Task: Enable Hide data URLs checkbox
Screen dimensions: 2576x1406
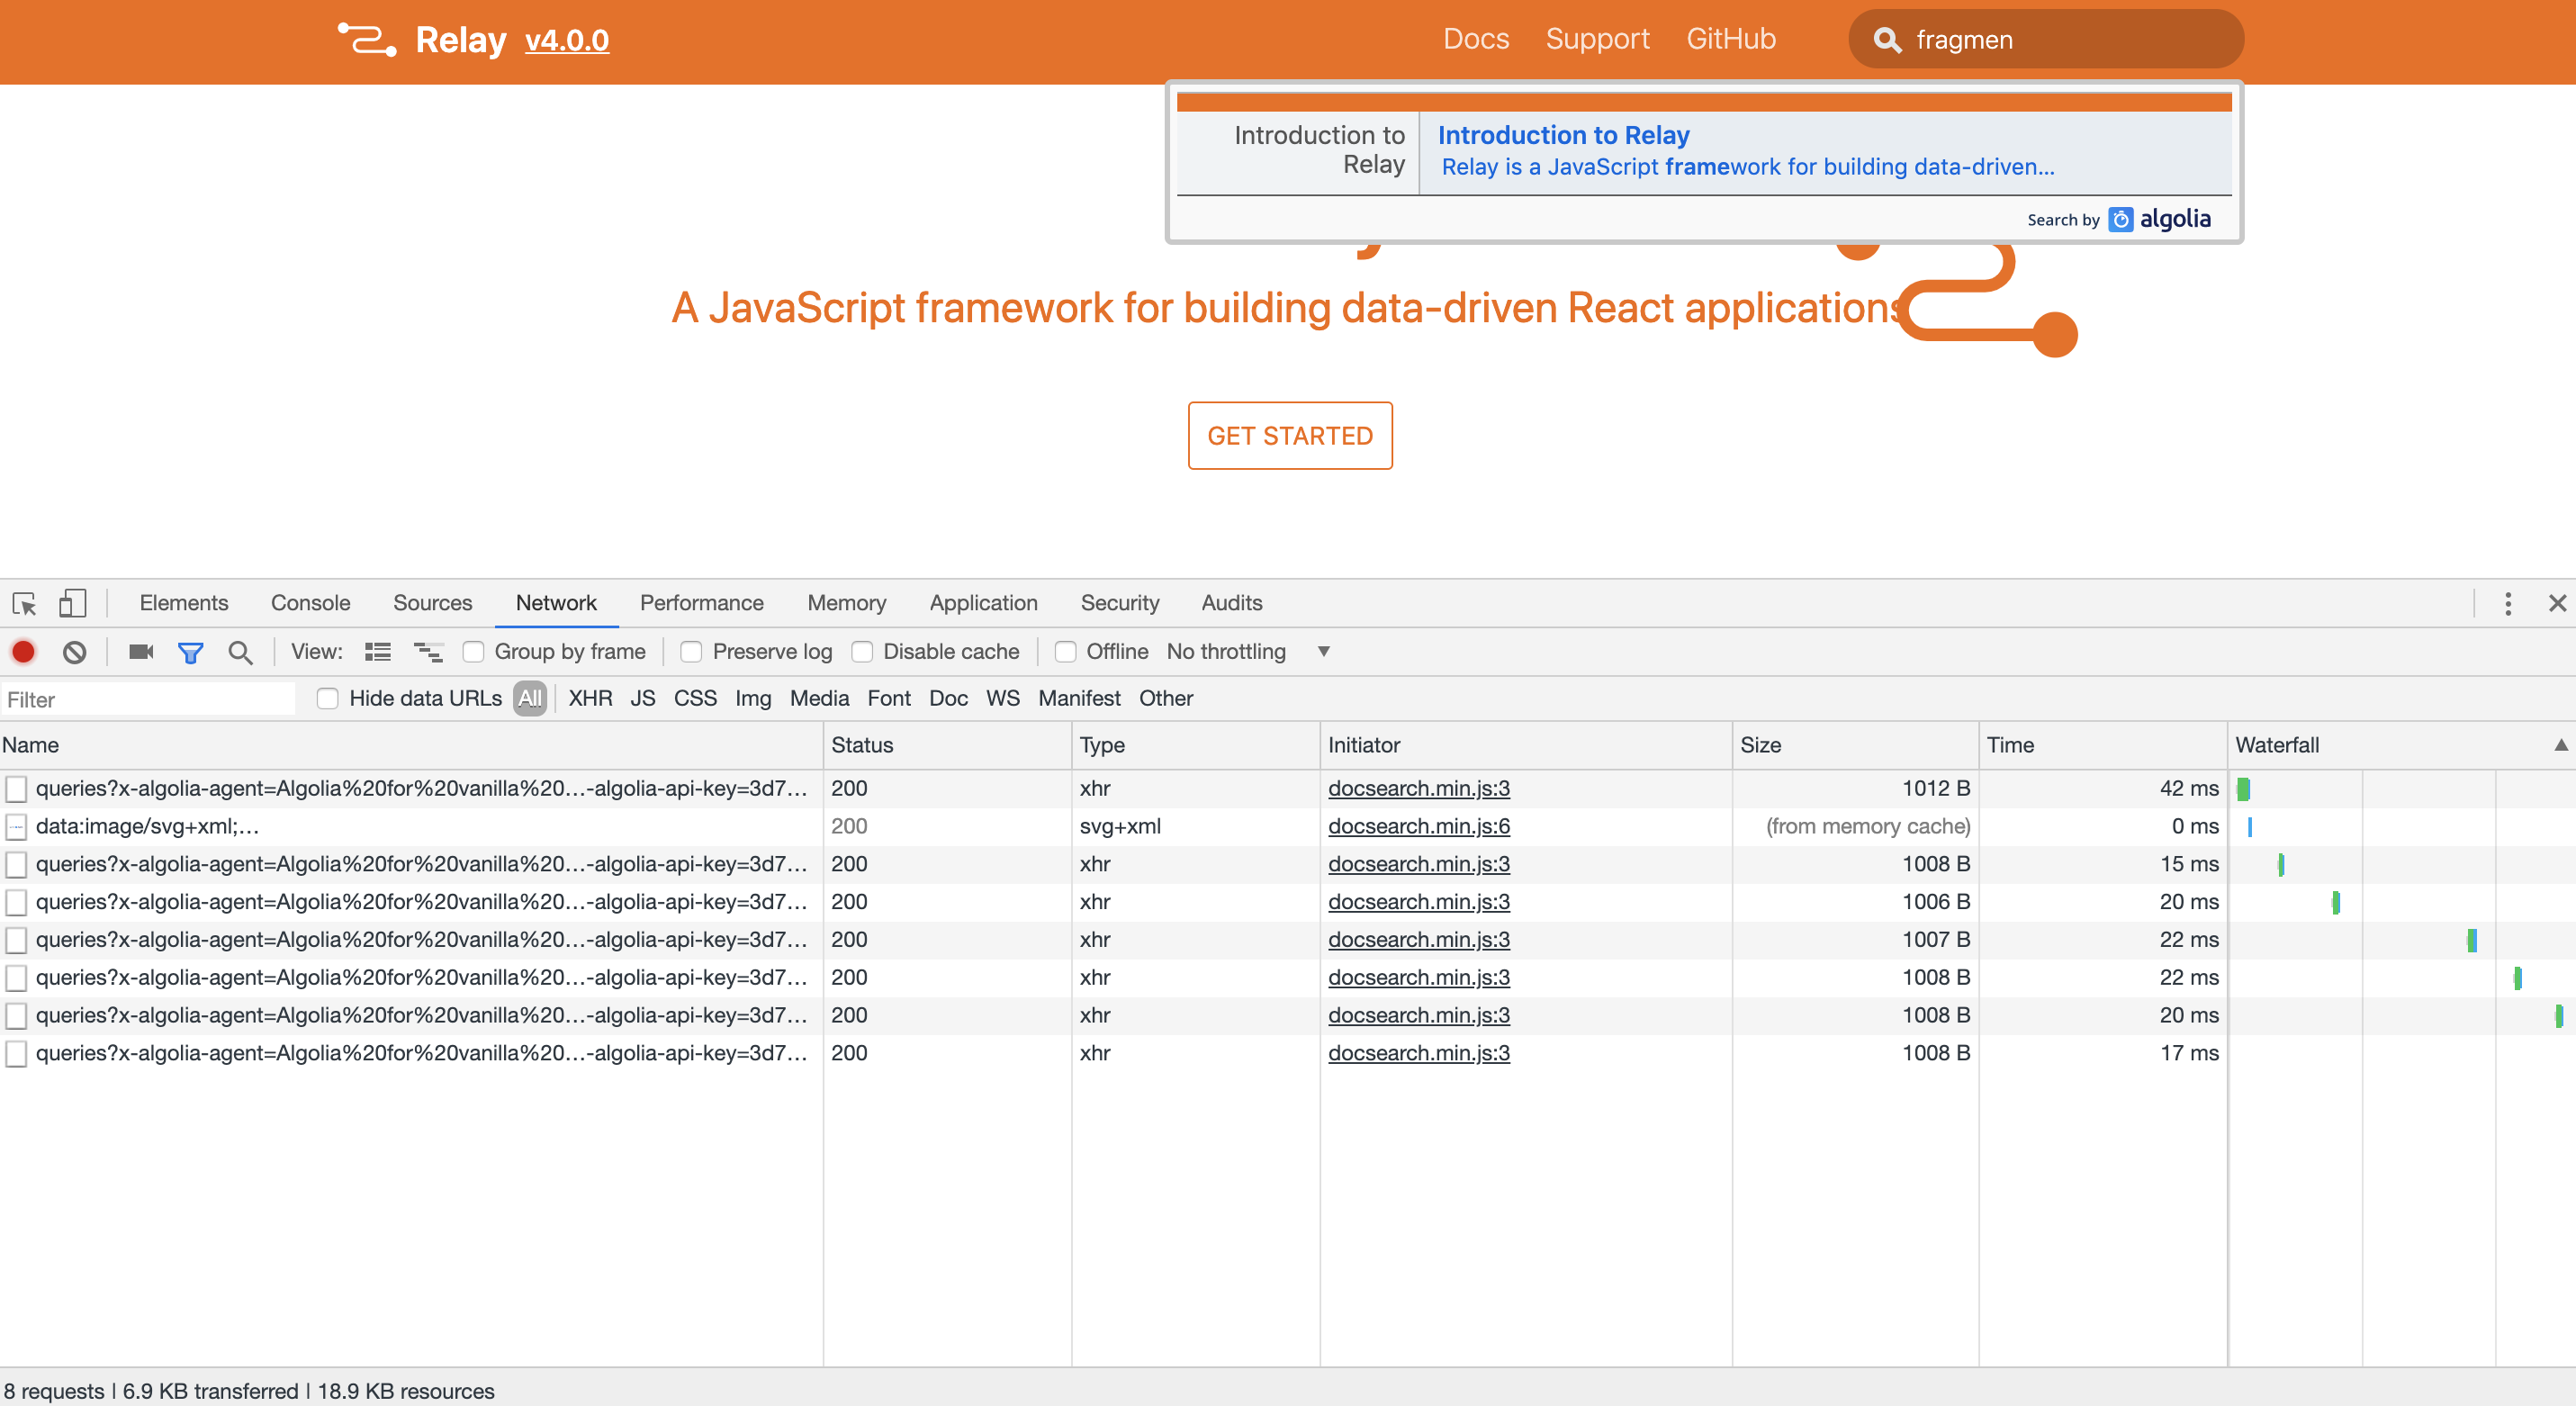Action: pos(327,698)
